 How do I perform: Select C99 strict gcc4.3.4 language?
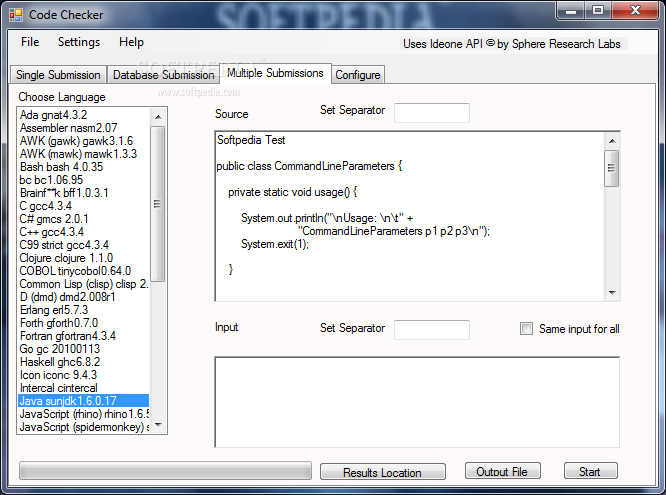click(84, 245)
